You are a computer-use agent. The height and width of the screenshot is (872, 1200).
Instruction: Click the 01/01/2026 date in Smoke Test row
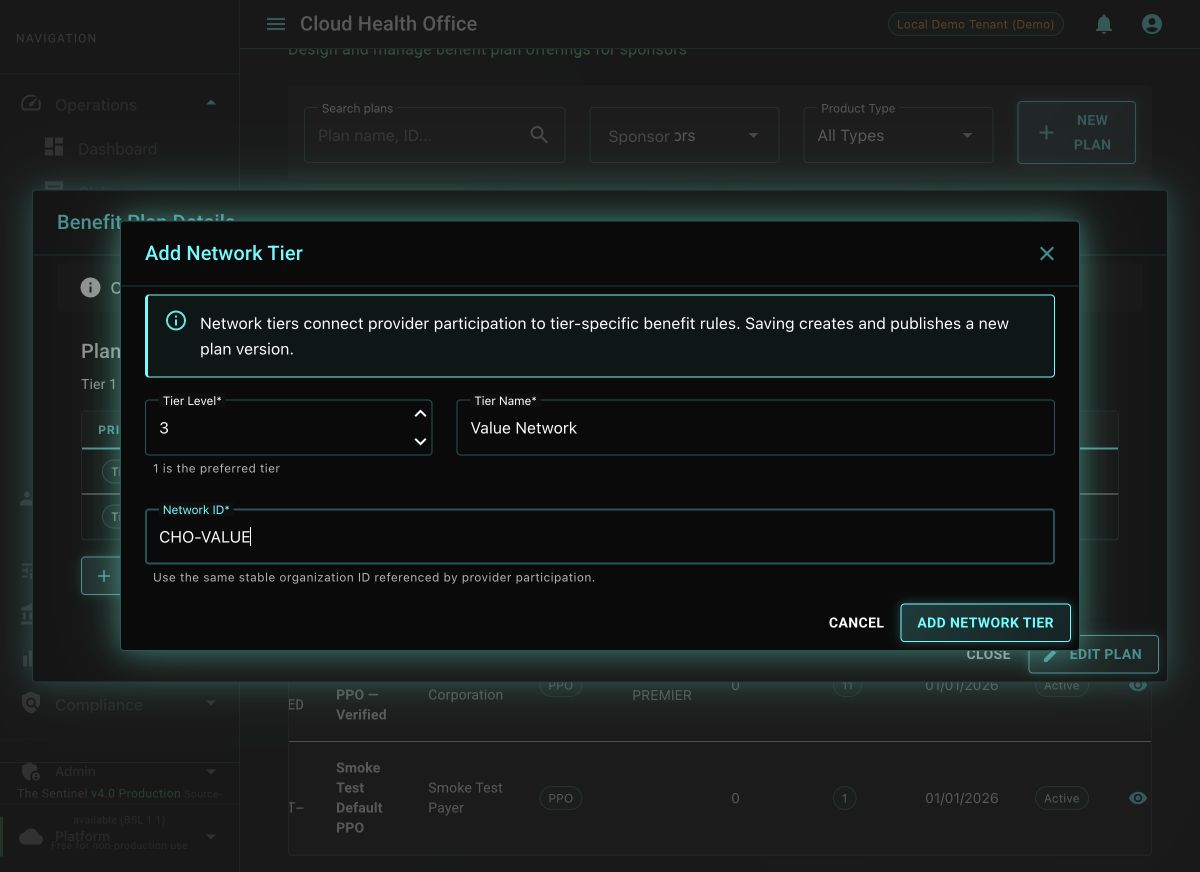coord(961,798)
